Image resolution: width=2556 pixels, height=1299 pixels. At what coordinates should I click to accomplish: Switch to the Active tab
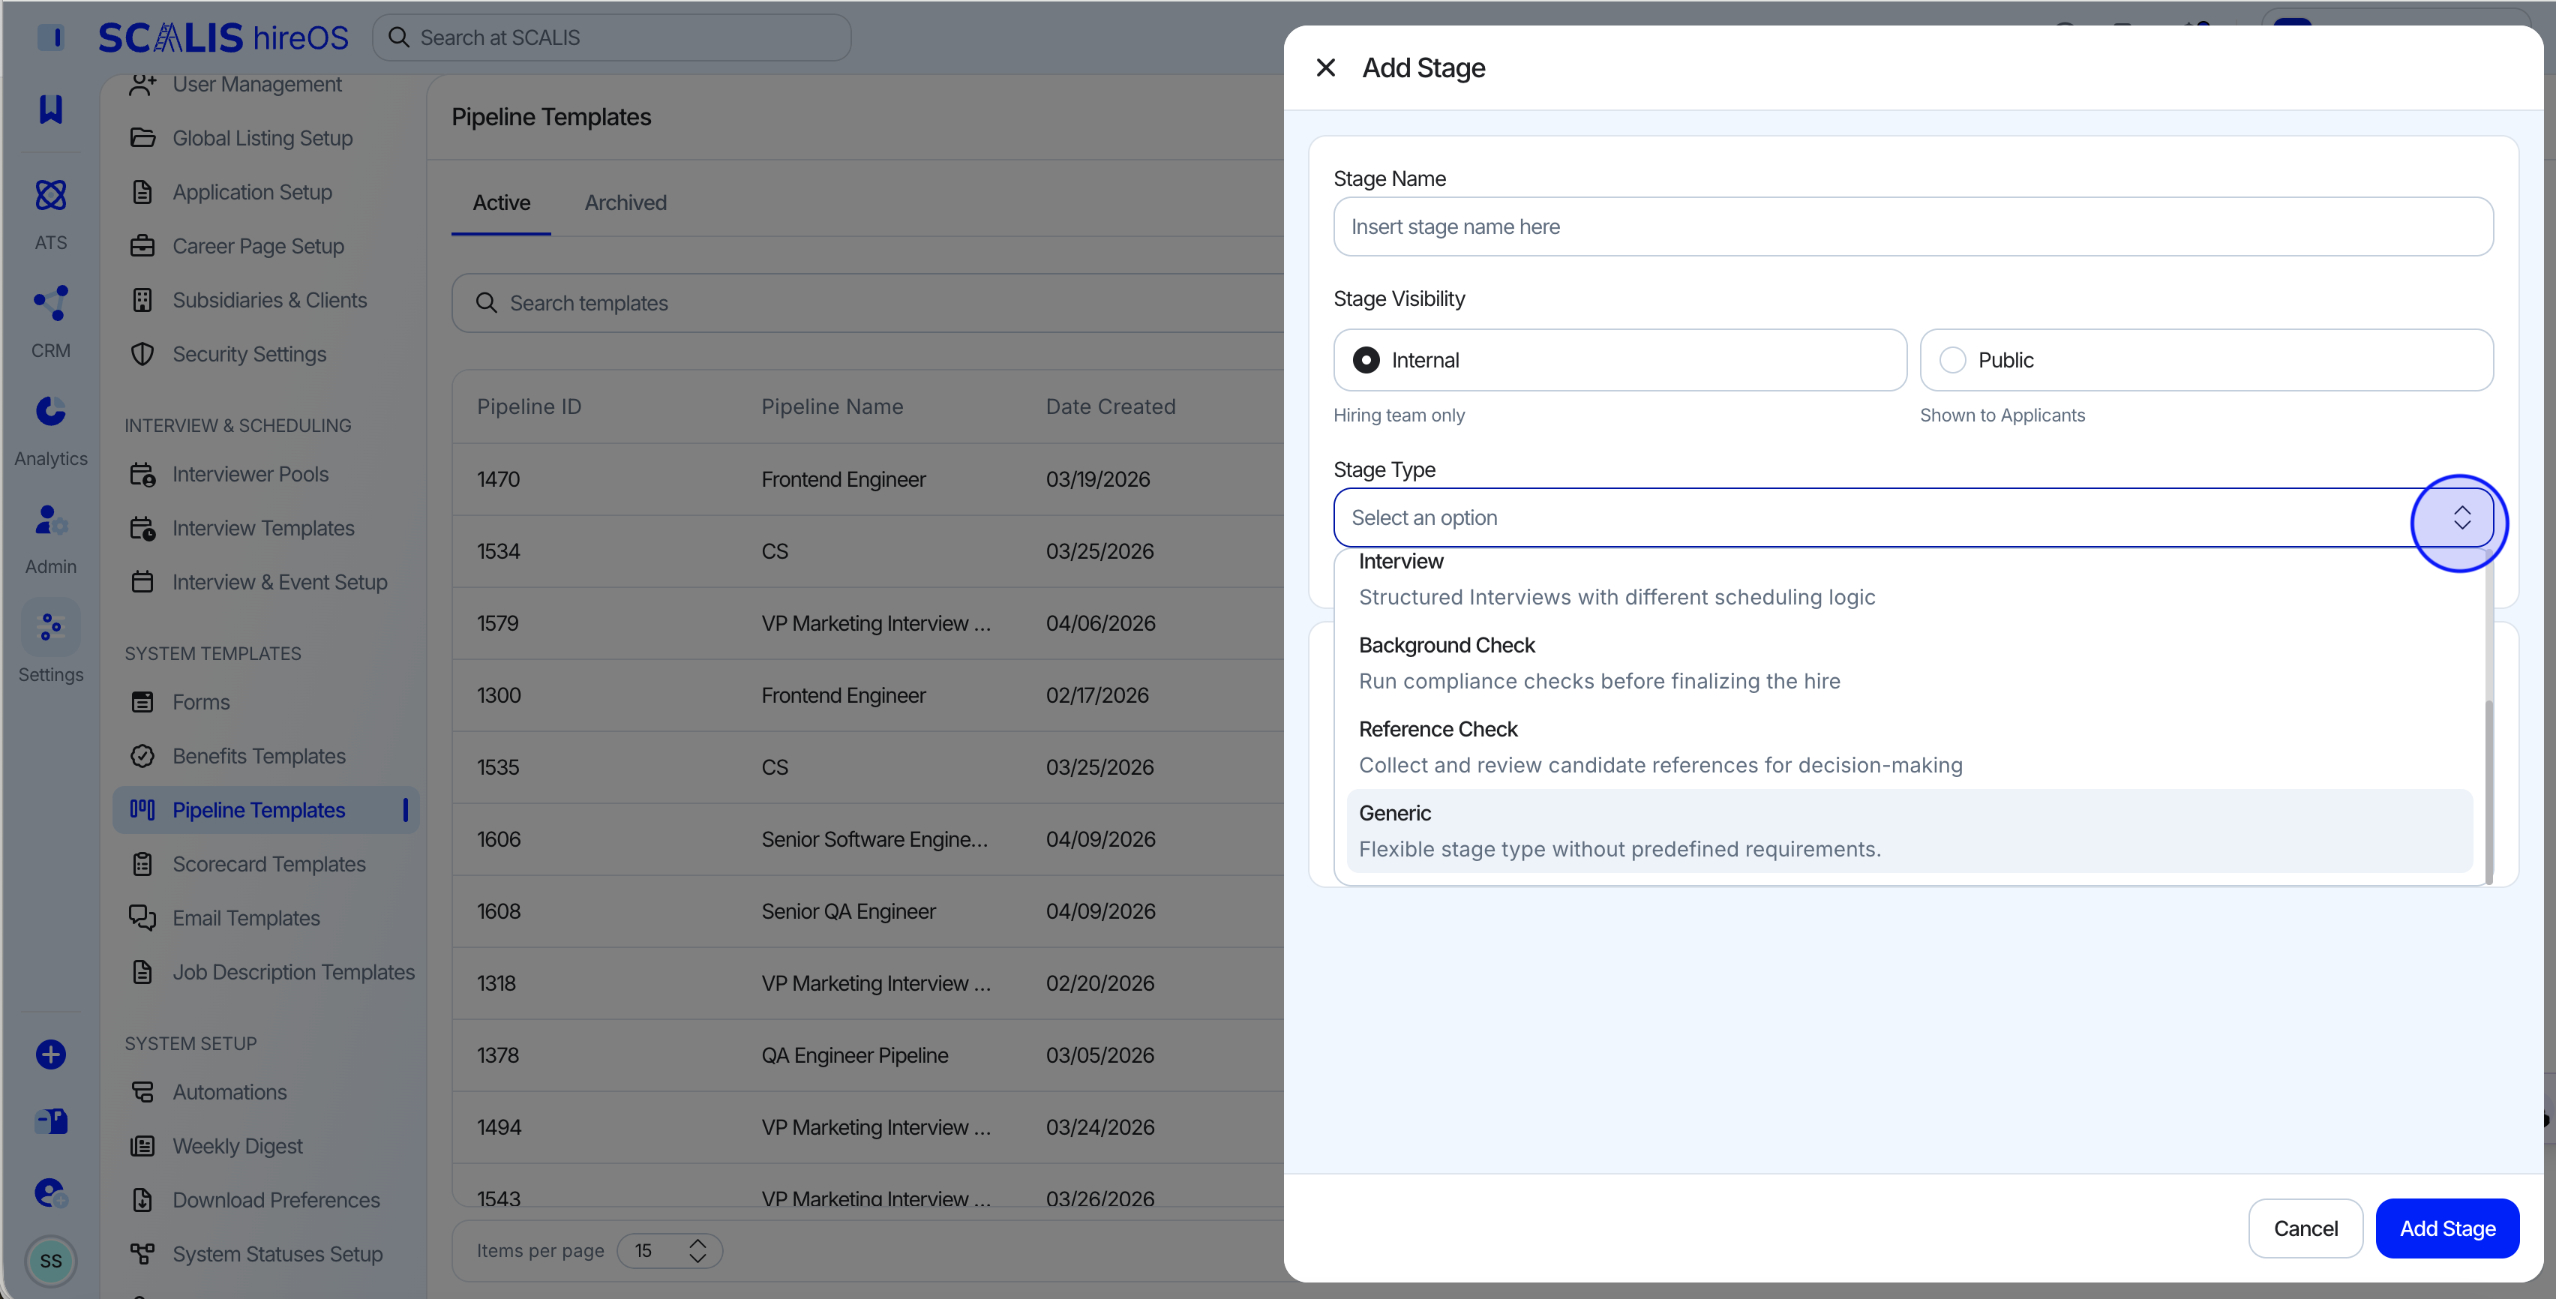501,203
